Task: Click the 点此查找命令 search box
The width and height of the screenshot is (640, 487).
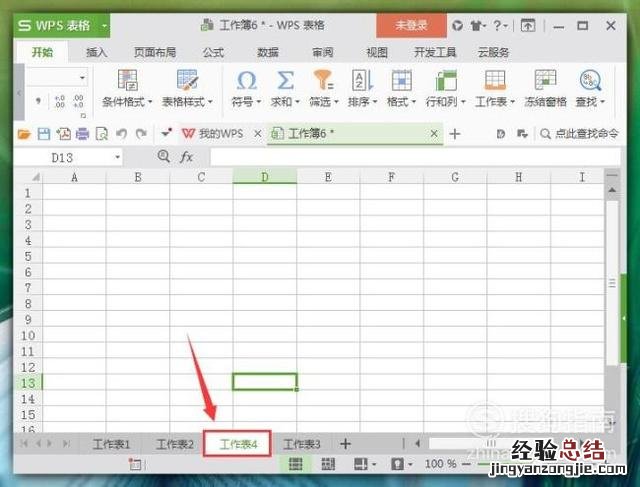Action: coord(578,134)
